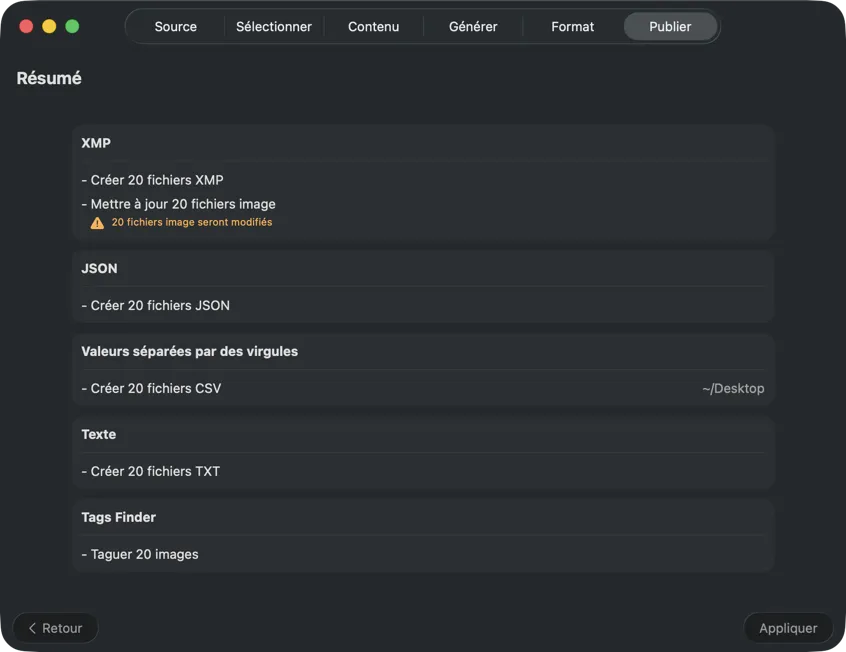Click the Retour back chevron icon
This screenshot has width=846, height=652.
[x=32, y=628]
